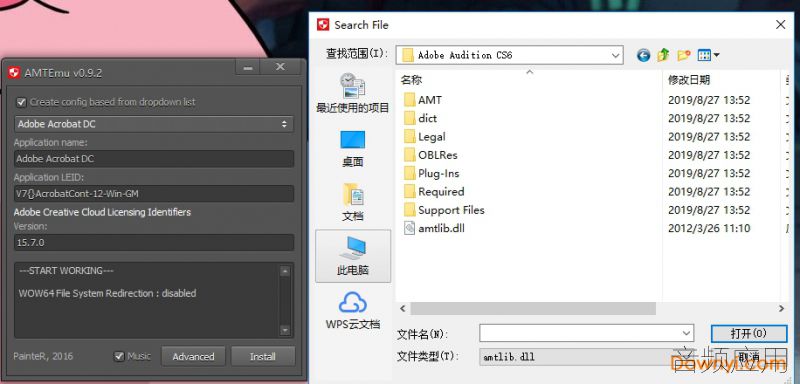Toggle Create config based from dropdown list
Image resolution: width=800 pixels, height=384 pixels.
21,102
